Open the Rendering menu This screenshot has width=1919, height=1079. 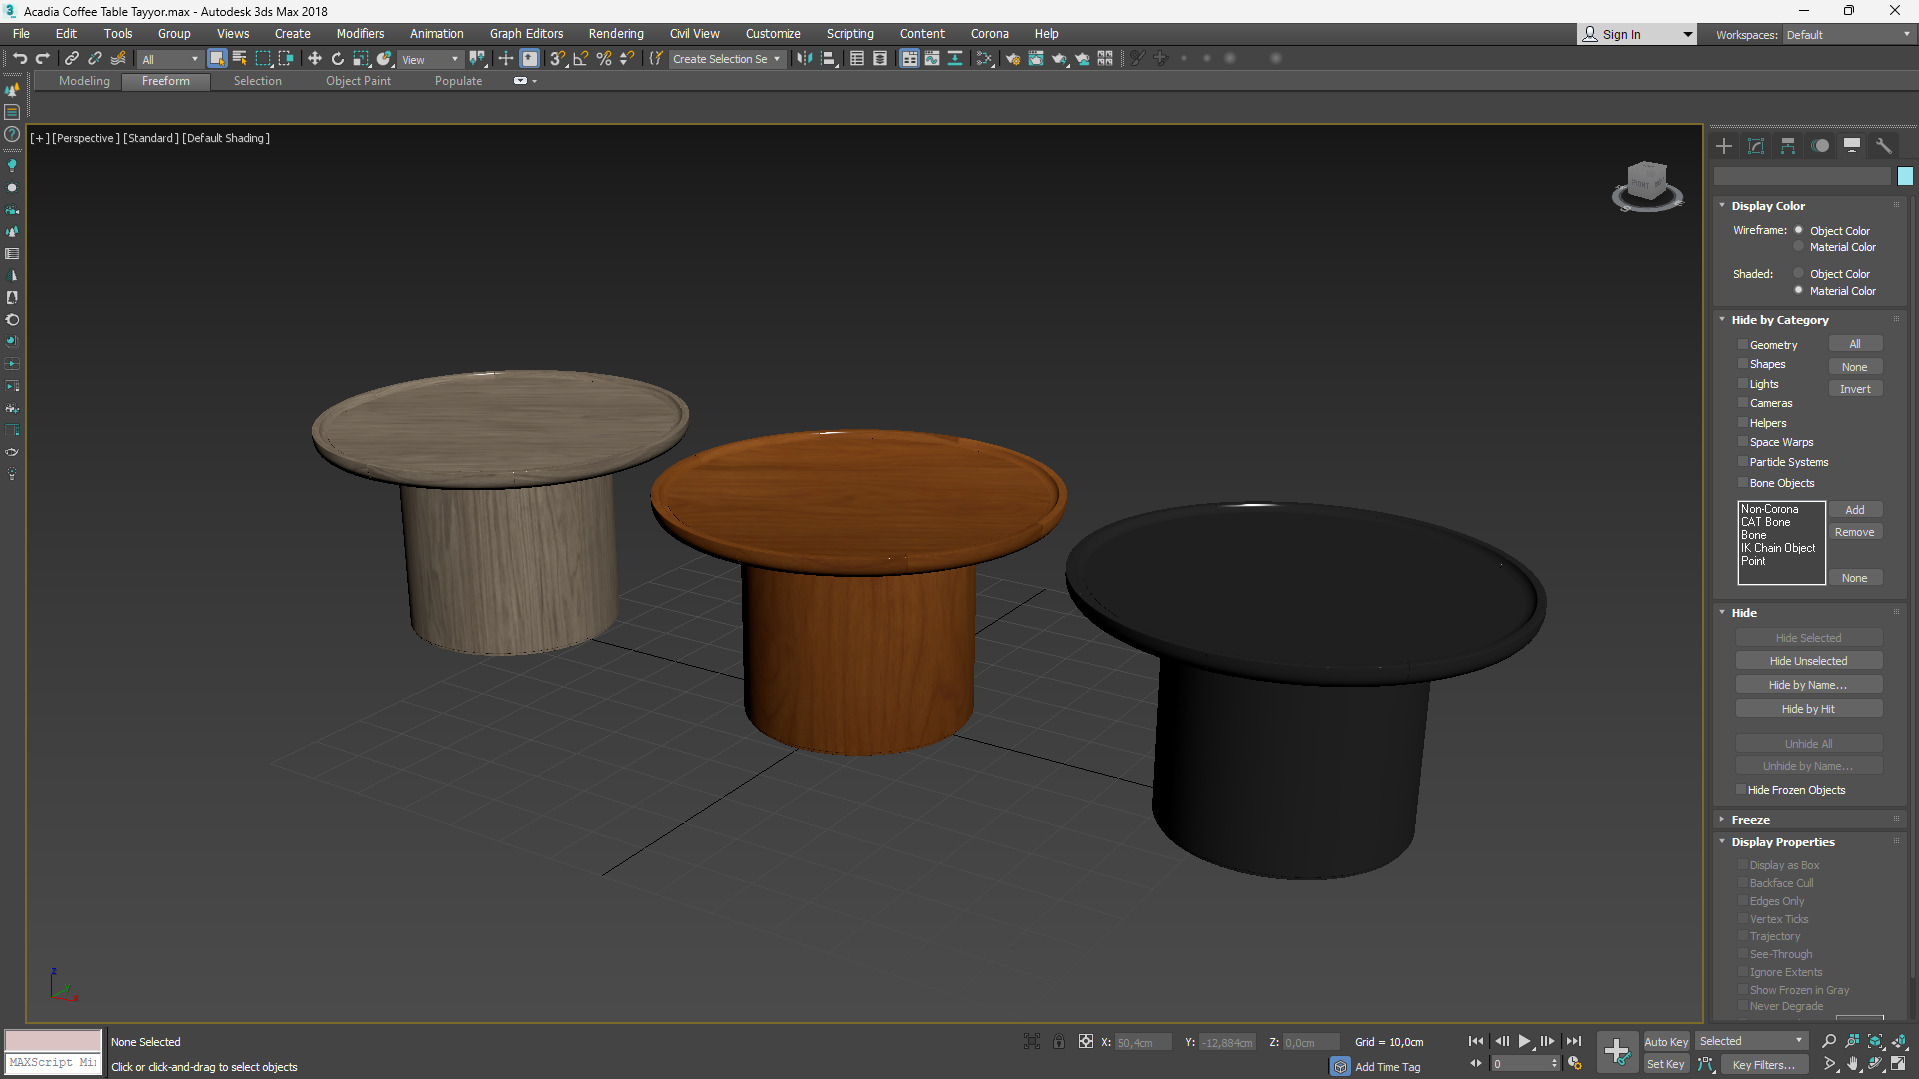click(616, 34)
